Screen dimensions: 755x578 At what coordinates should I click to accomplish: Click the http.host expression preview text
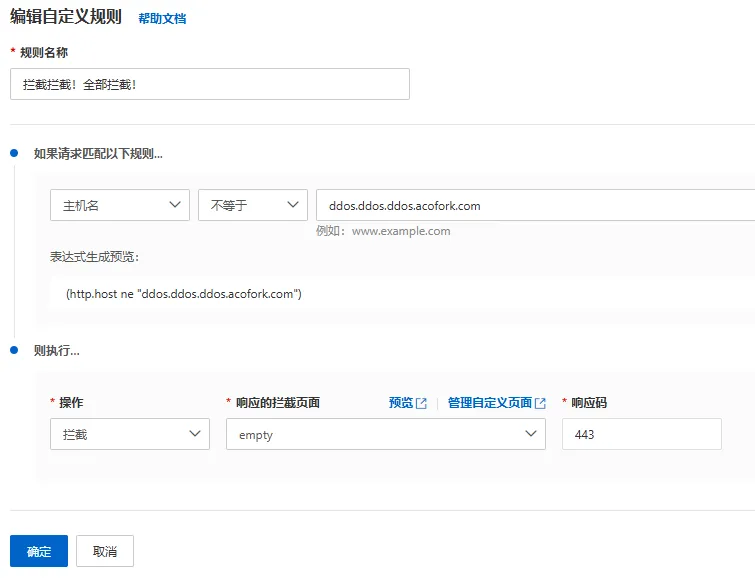184,294
